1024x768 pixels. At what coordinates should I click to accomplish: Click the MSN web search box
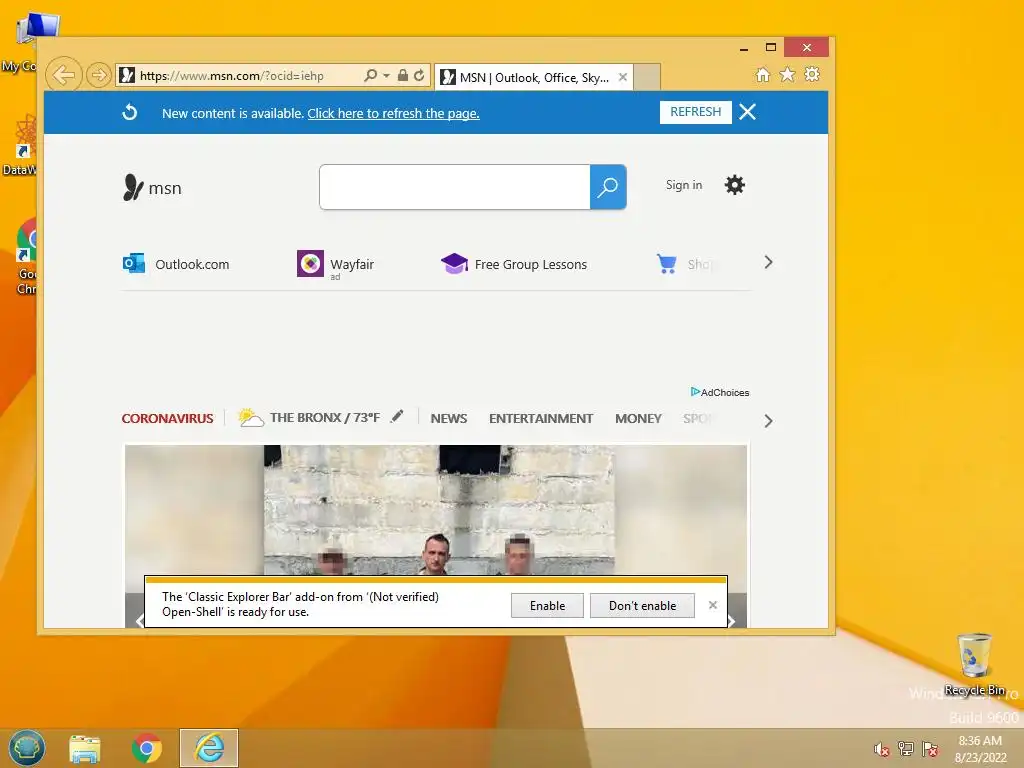(455, 187)
